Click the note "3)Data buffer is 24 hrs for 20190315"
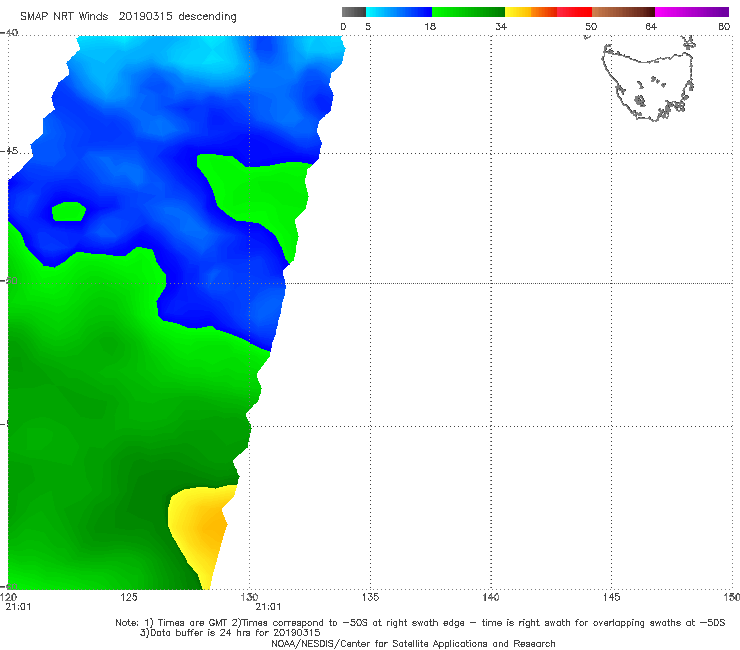Viewport: 740px width, 650px height. coord(230,633)
